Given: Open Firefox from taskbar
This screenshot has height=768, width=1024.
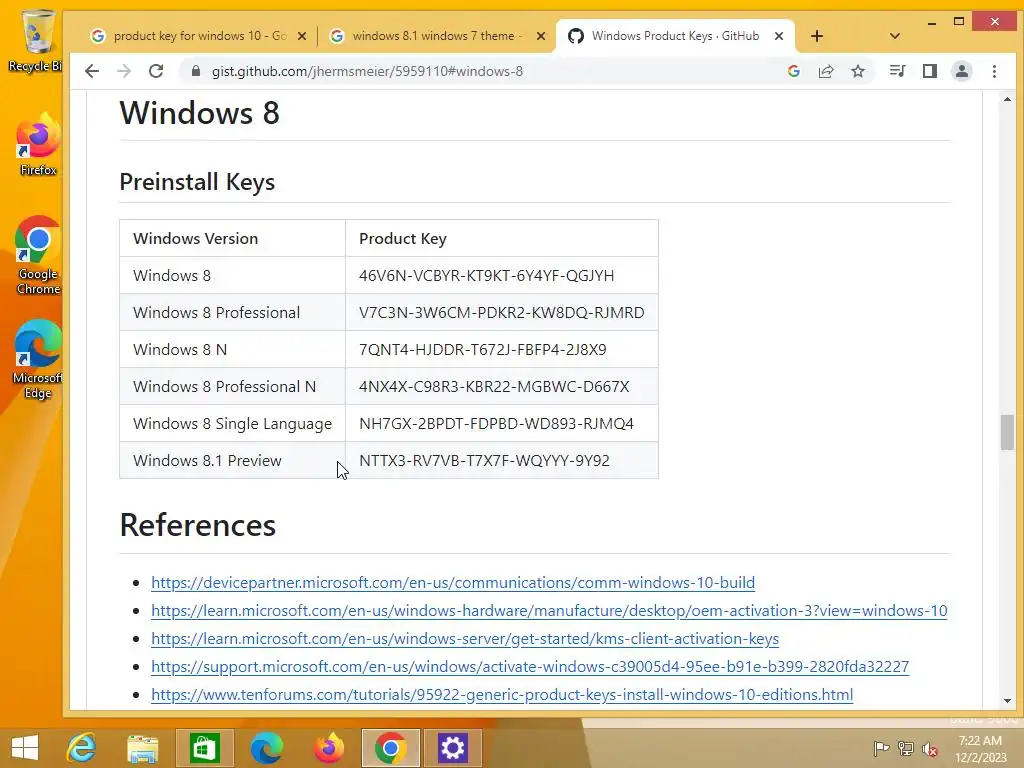Looking at the screenshot, I should coord(328,748).
